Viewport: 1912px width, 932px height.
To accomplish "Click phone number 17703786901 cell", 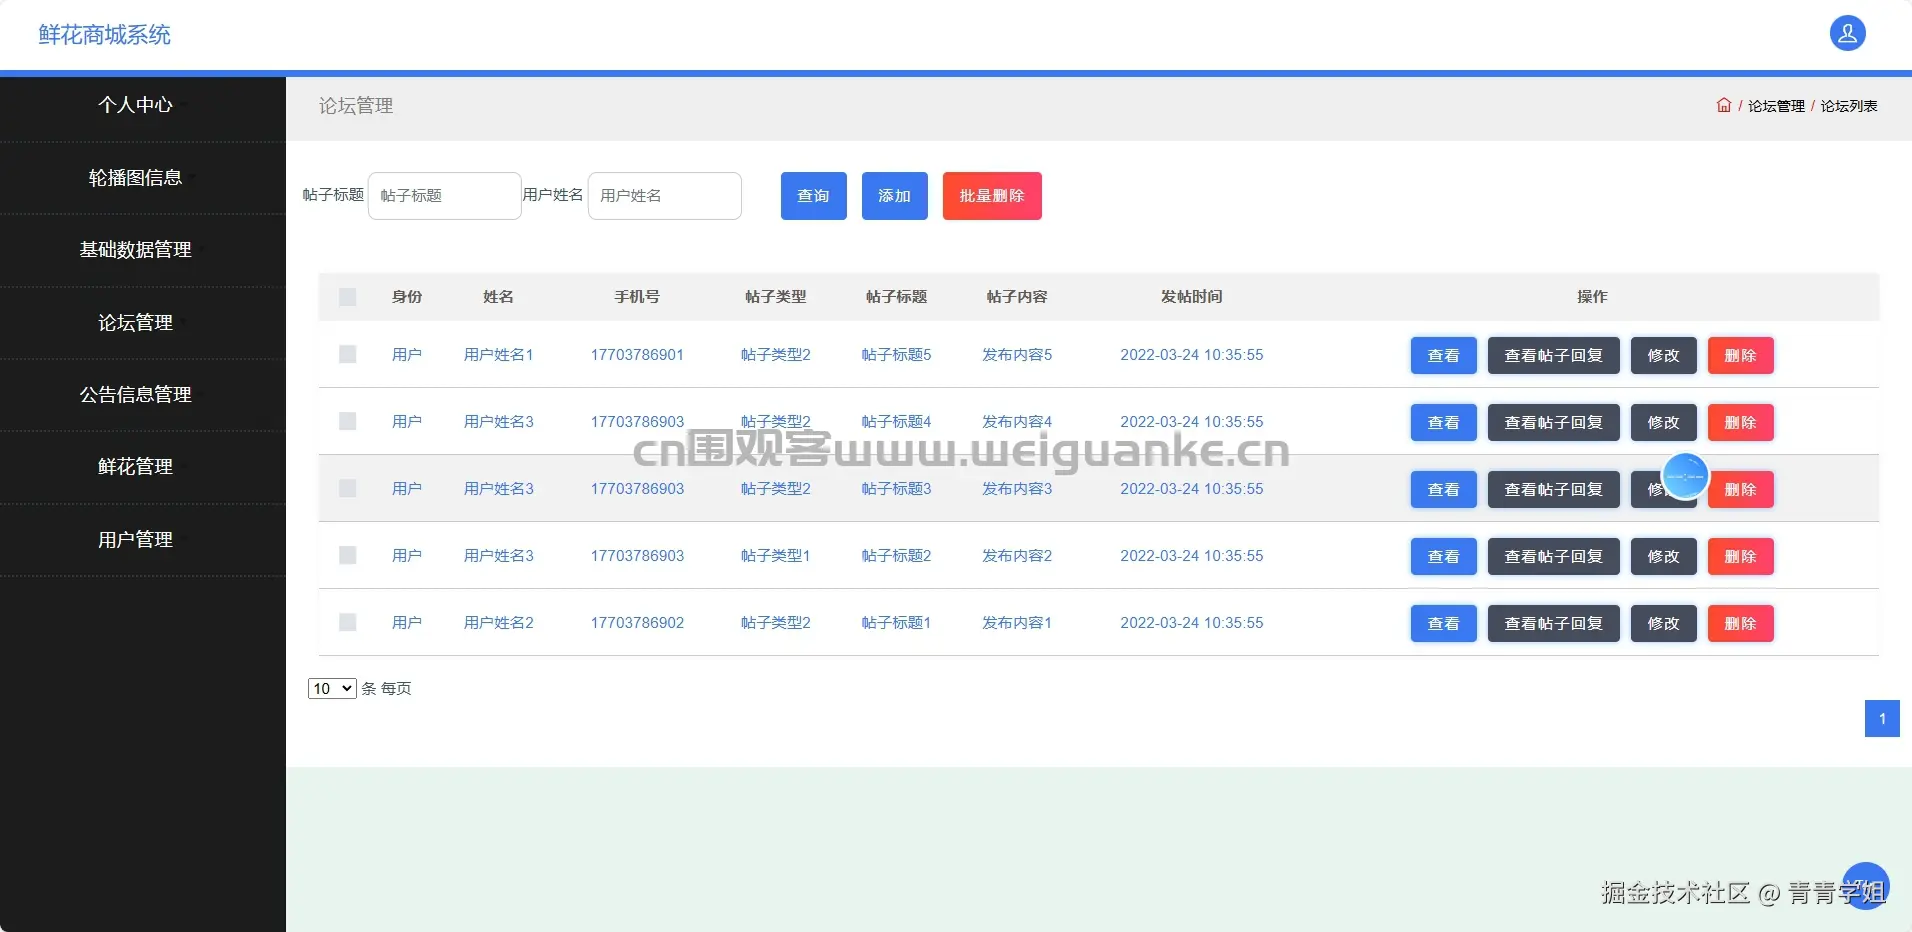I will click(637, 355).
